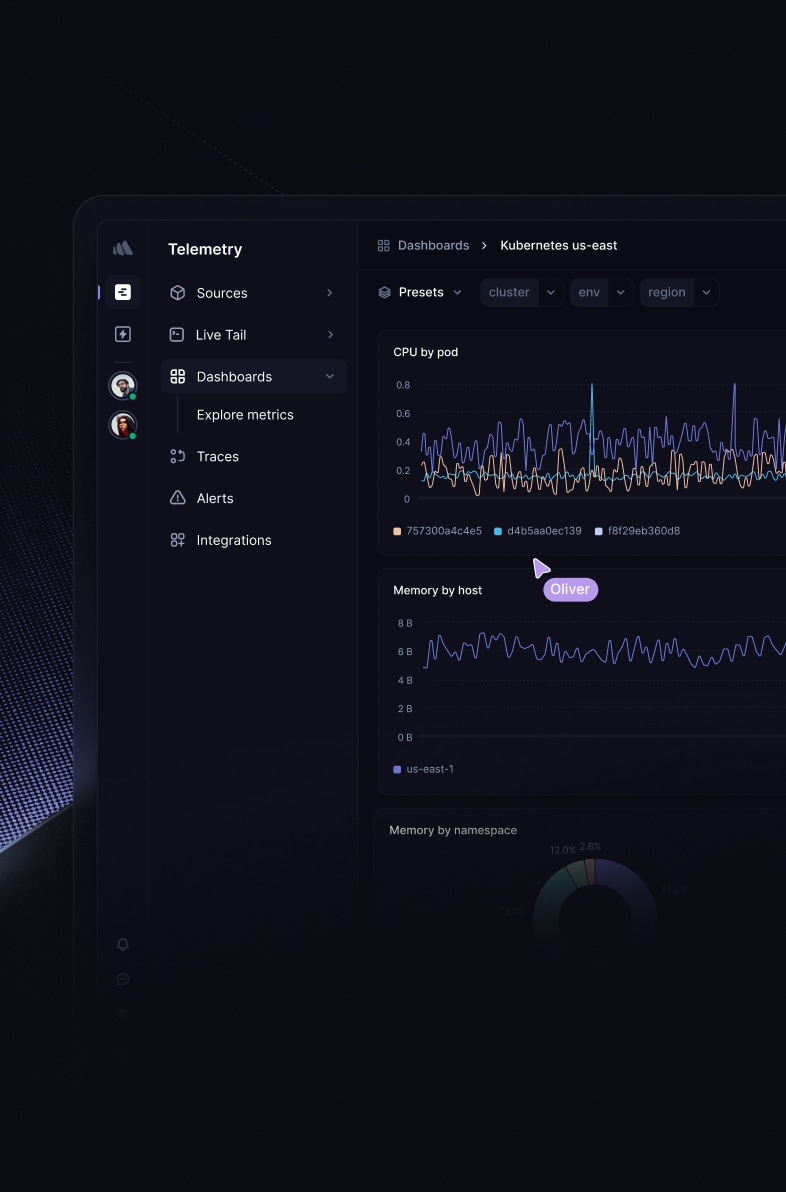This screenshot has height=1192, width=786.
Task: Click the Memory by namespace donut chart
Action: tap(595, 905)
